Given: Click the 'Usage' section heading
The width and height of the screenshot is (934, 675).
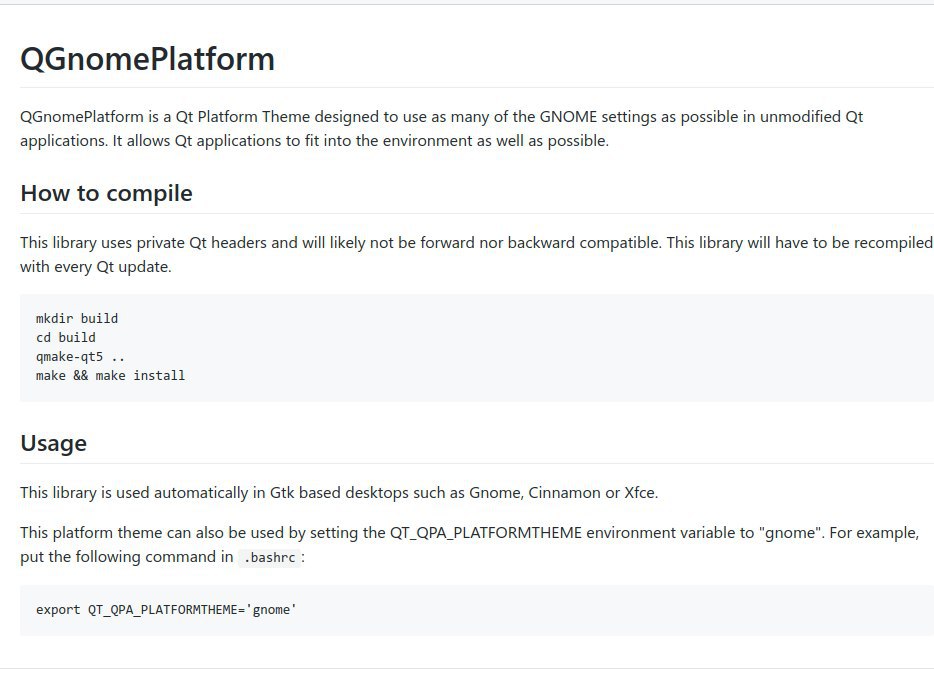Looking at the screenshot, I should 54,443.
